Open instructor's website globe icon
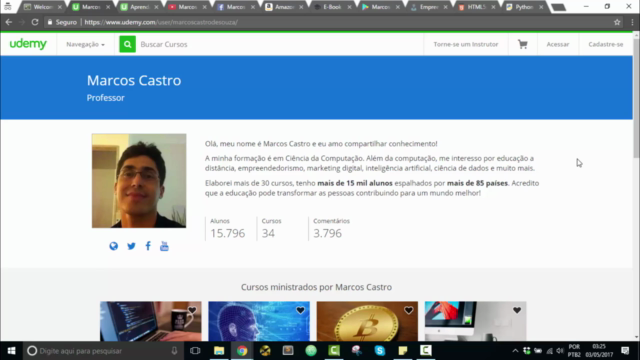 click(x=113, y=246)
